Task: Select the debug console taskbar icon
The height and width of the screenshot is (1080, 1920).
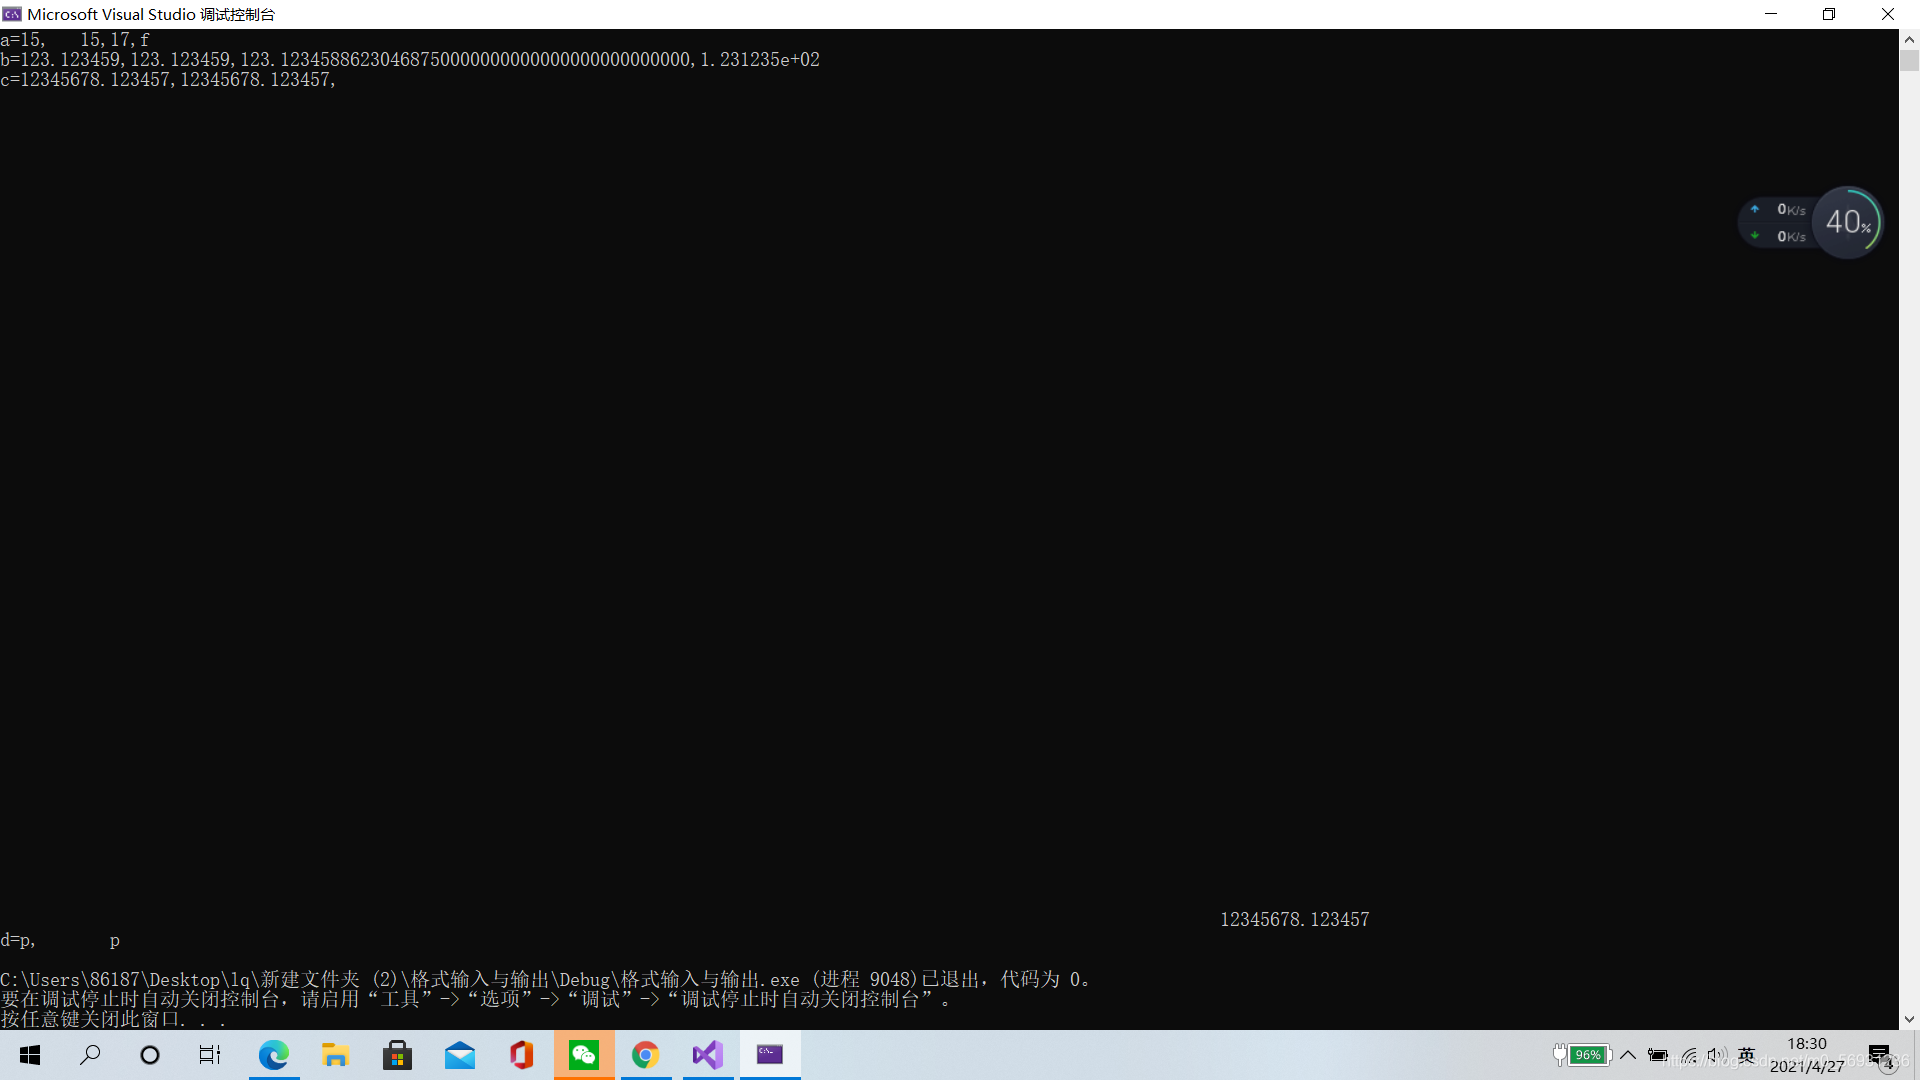Action: 770,1055
